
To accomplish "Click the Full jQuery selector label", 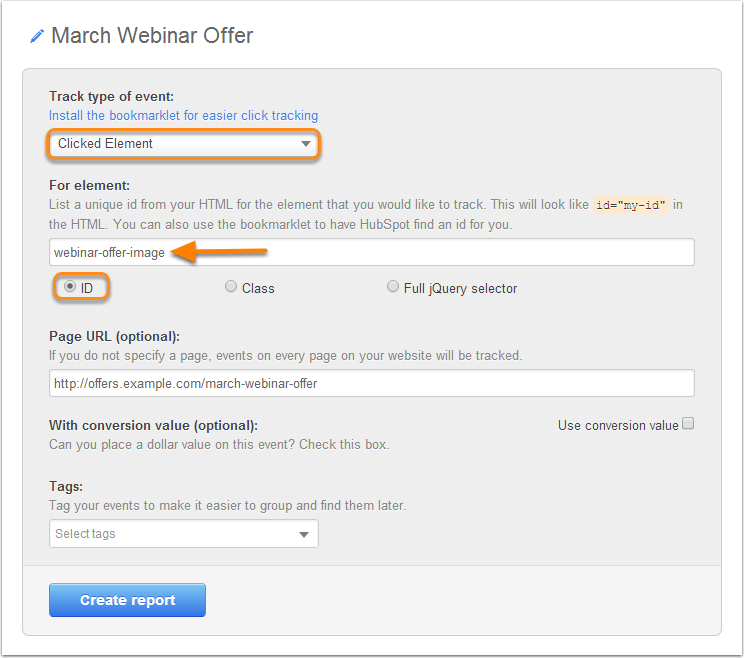I will 460,288.
